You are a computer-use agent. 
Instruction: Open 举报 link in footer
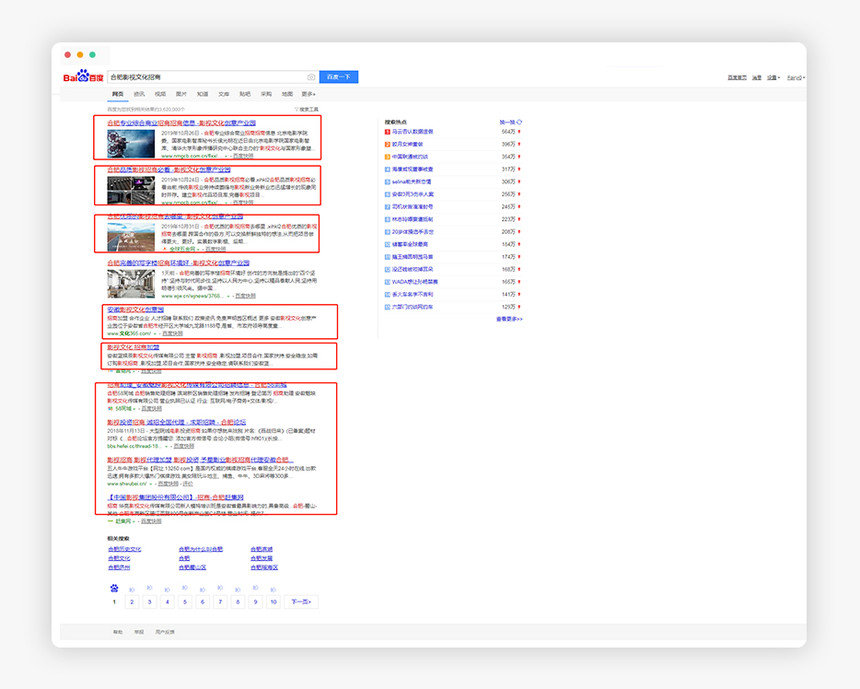point(139,632)
